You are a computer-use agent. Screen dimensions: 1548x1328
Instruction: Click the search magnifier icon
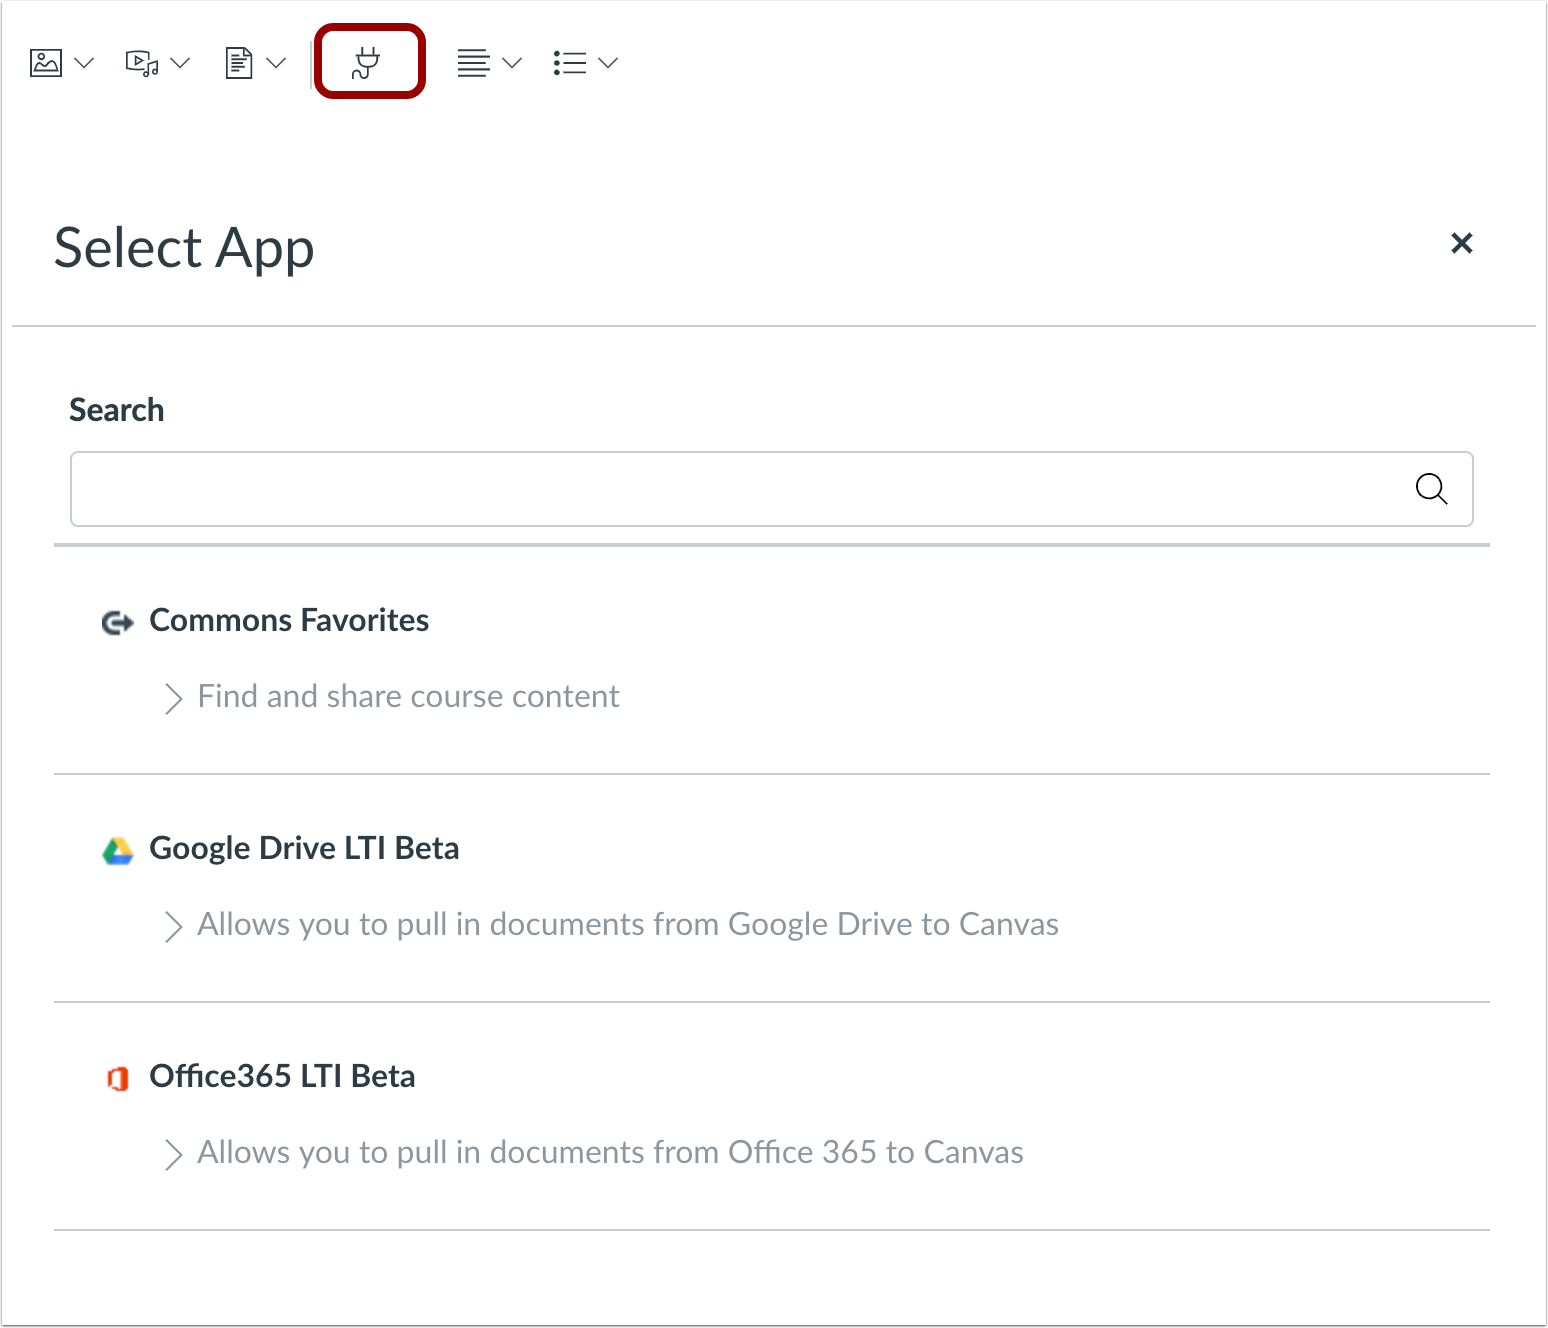coord(1431,489)
